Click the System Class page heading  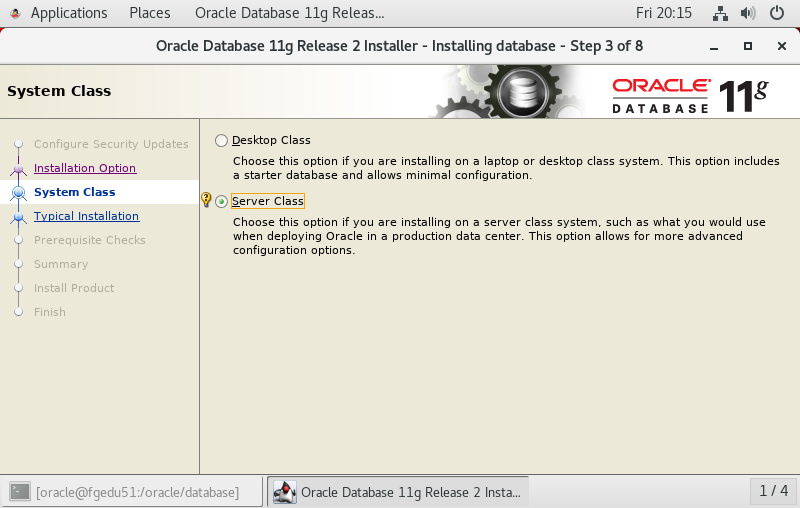point(59,91)
